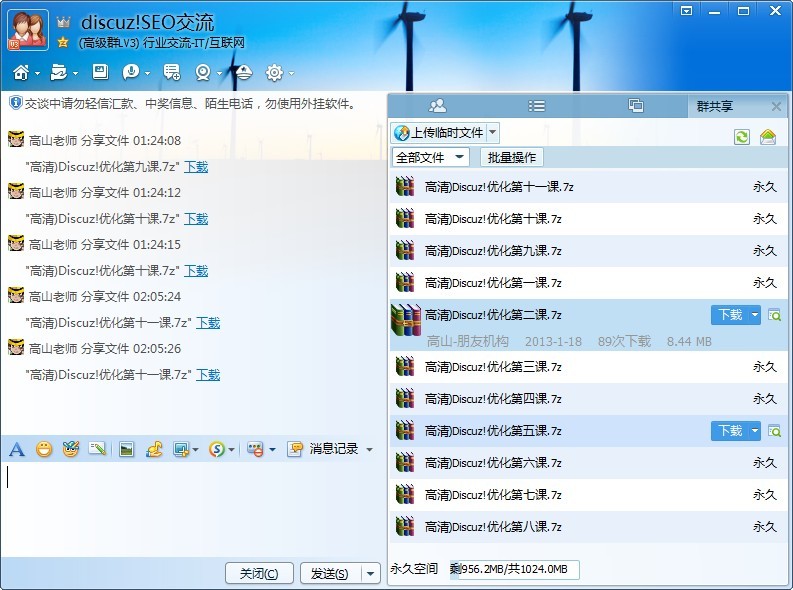Click 下载 link for 02:05:26 第十一课.7z message
This screenshot has height=590, width=793.
pos(208,375)
